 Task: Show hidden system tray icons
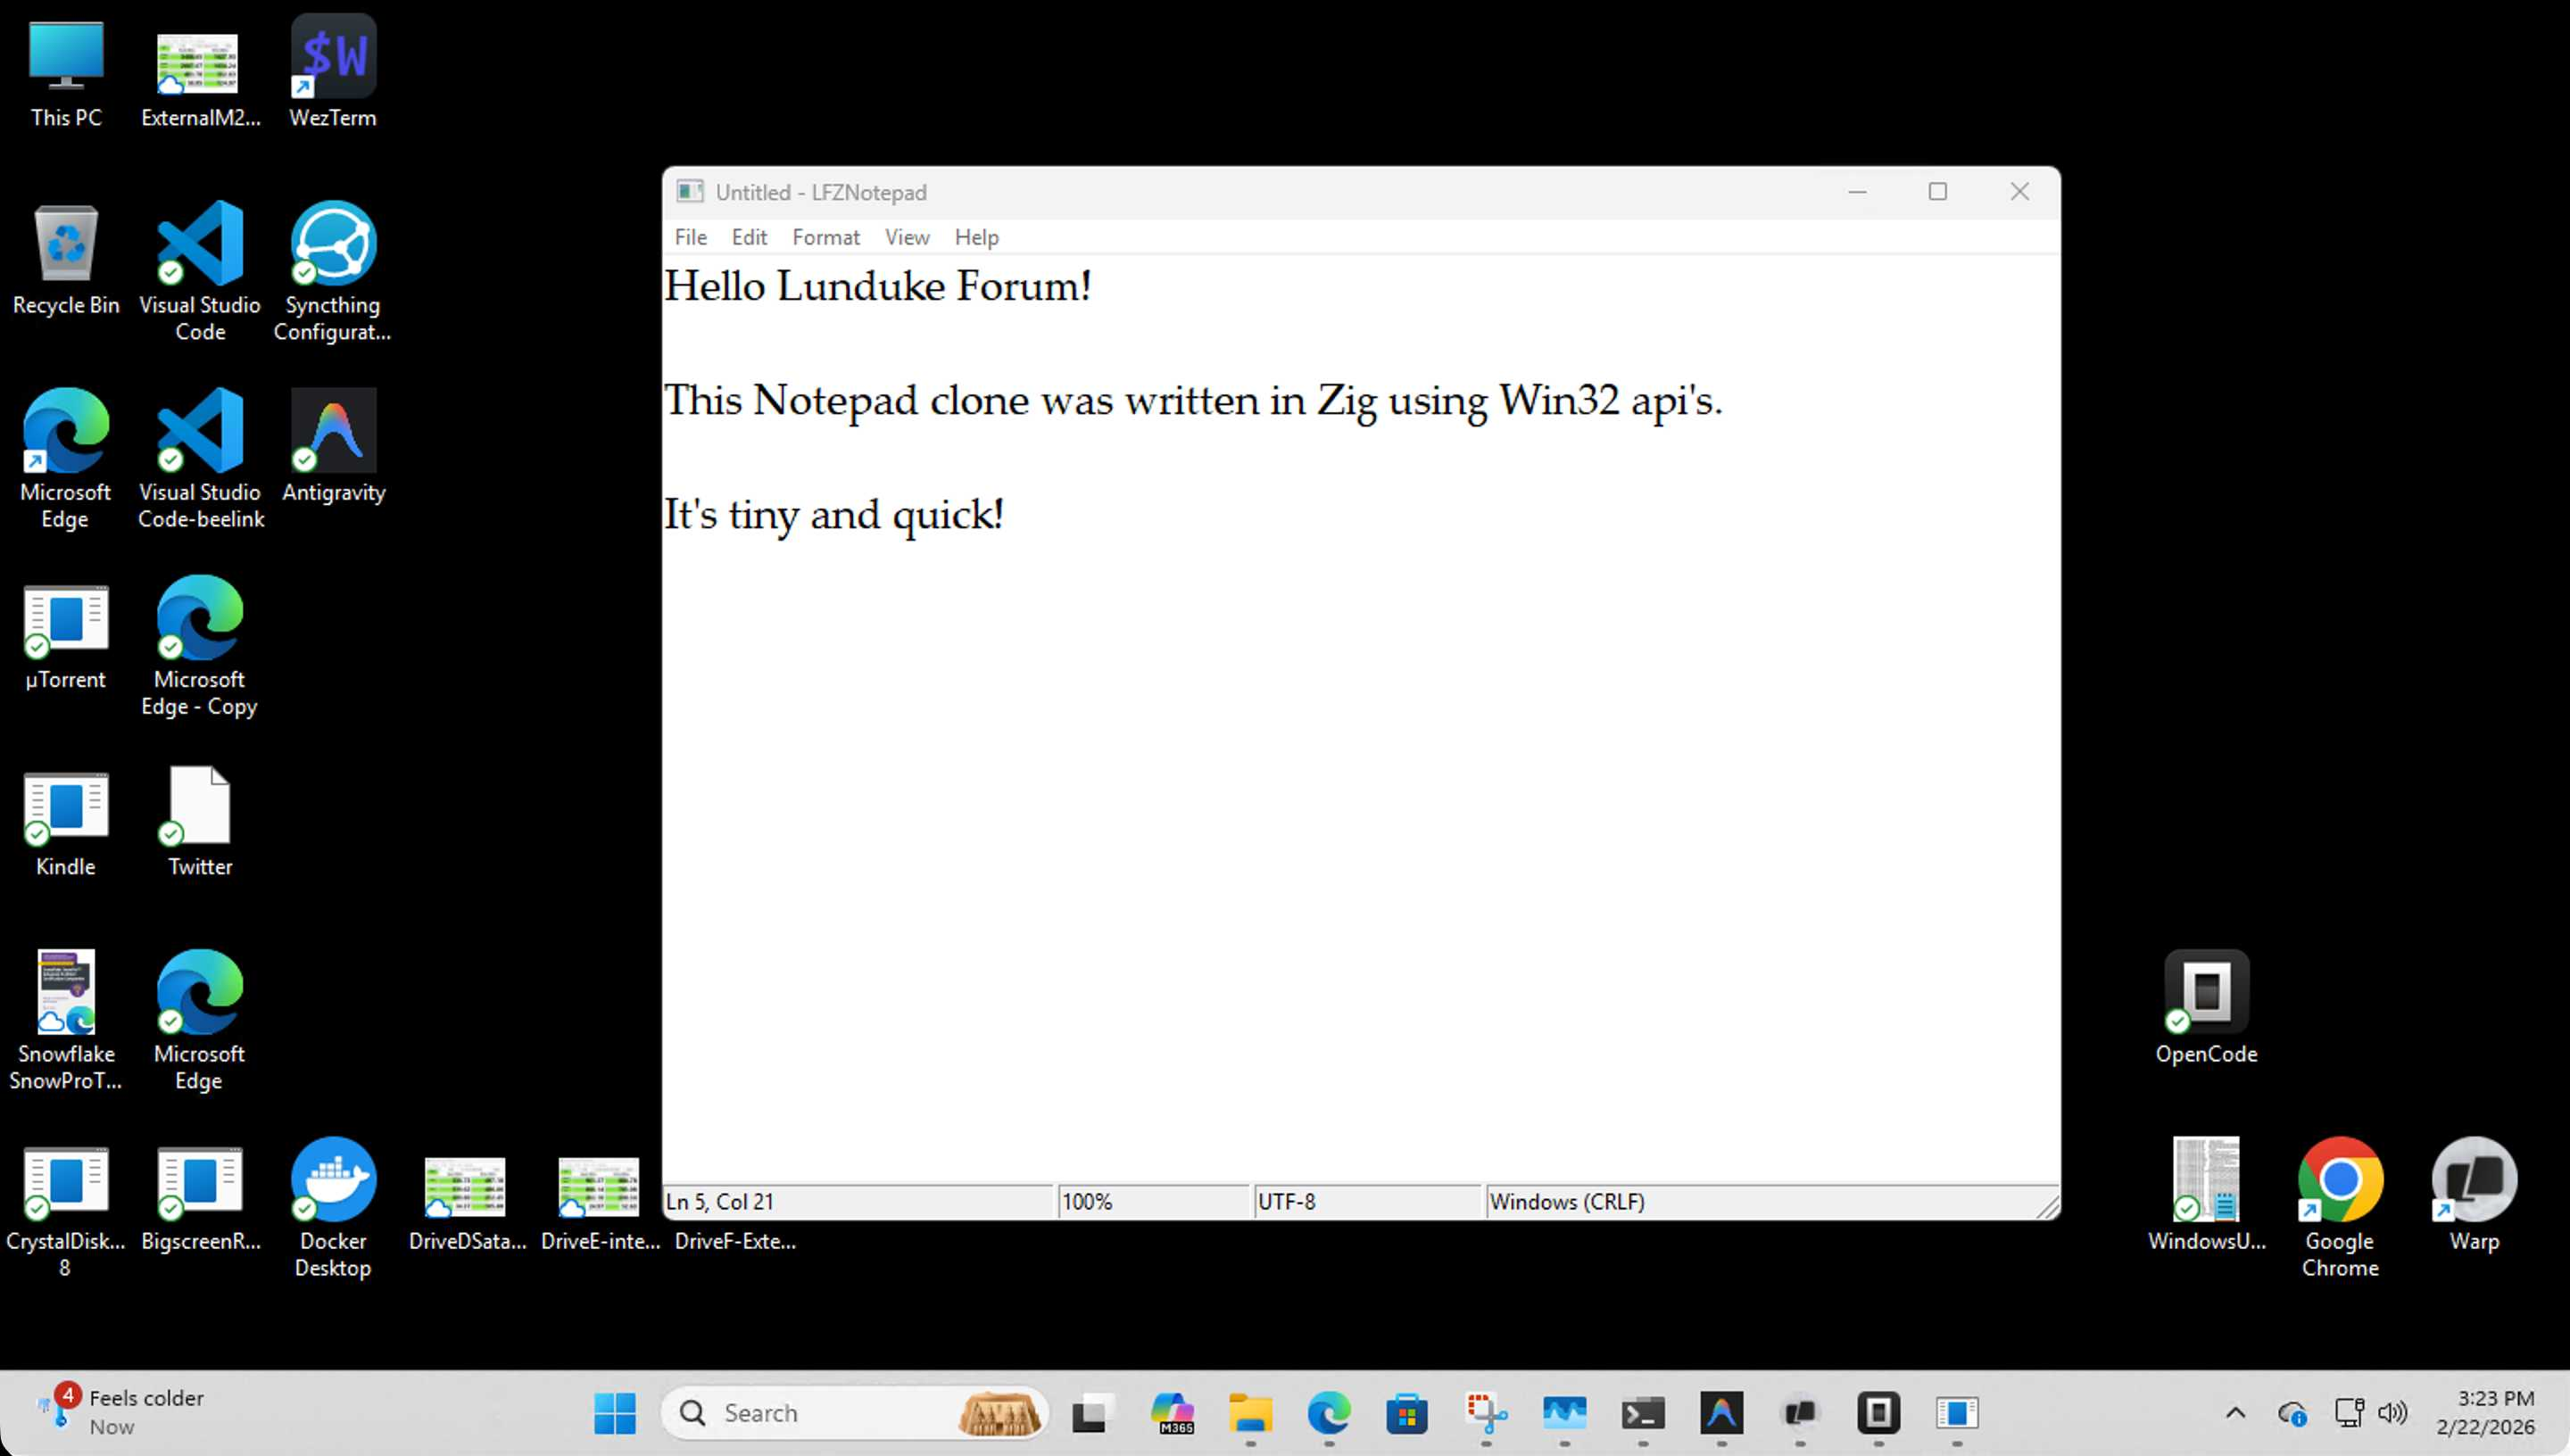[2235, 1413]
